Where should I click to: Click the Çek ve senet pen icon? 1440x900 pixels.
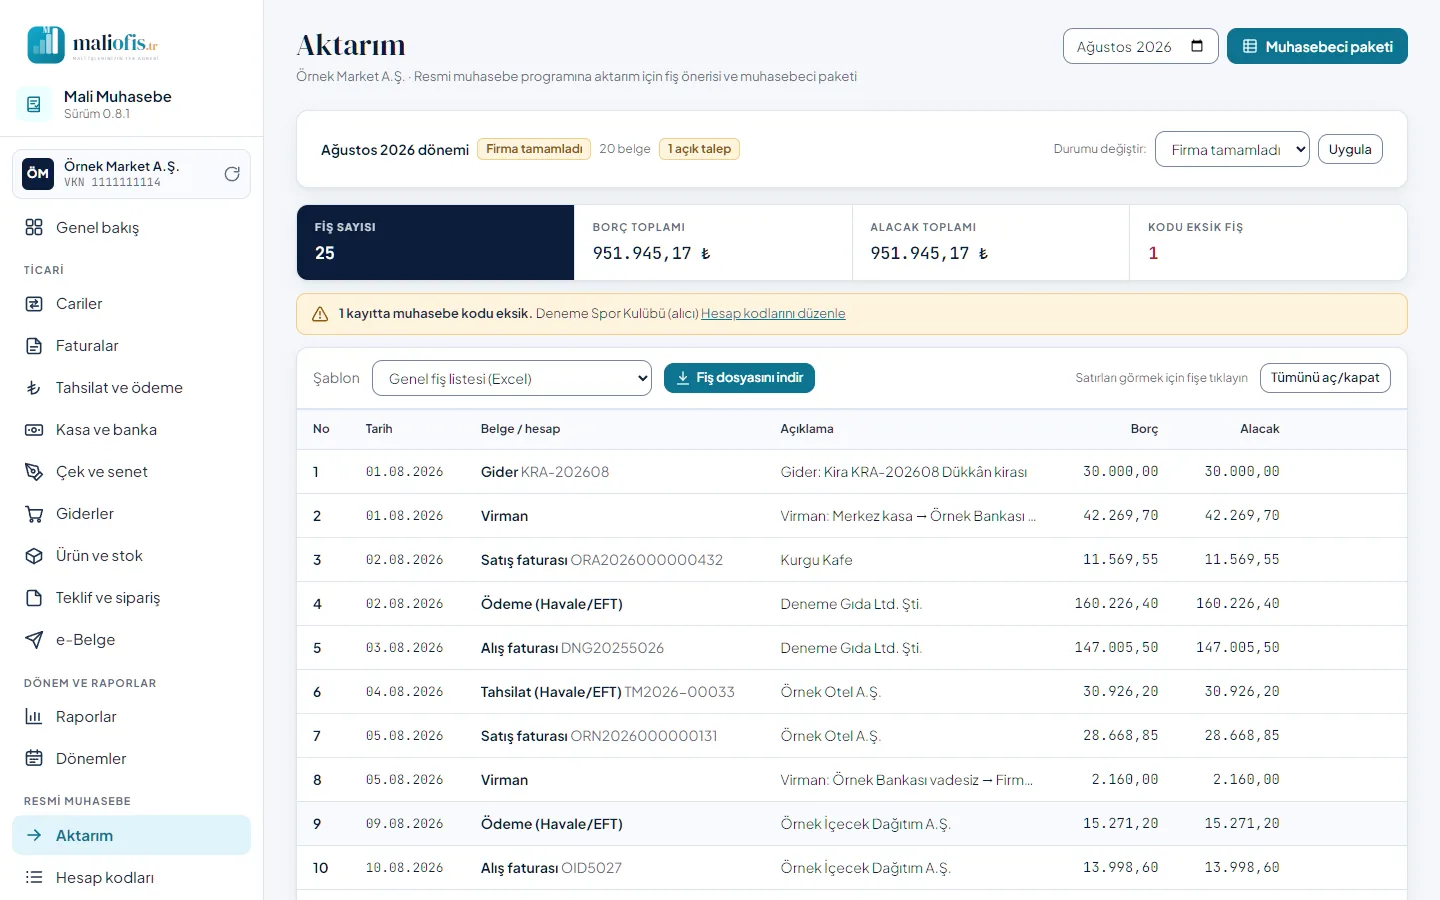(34, 472)
